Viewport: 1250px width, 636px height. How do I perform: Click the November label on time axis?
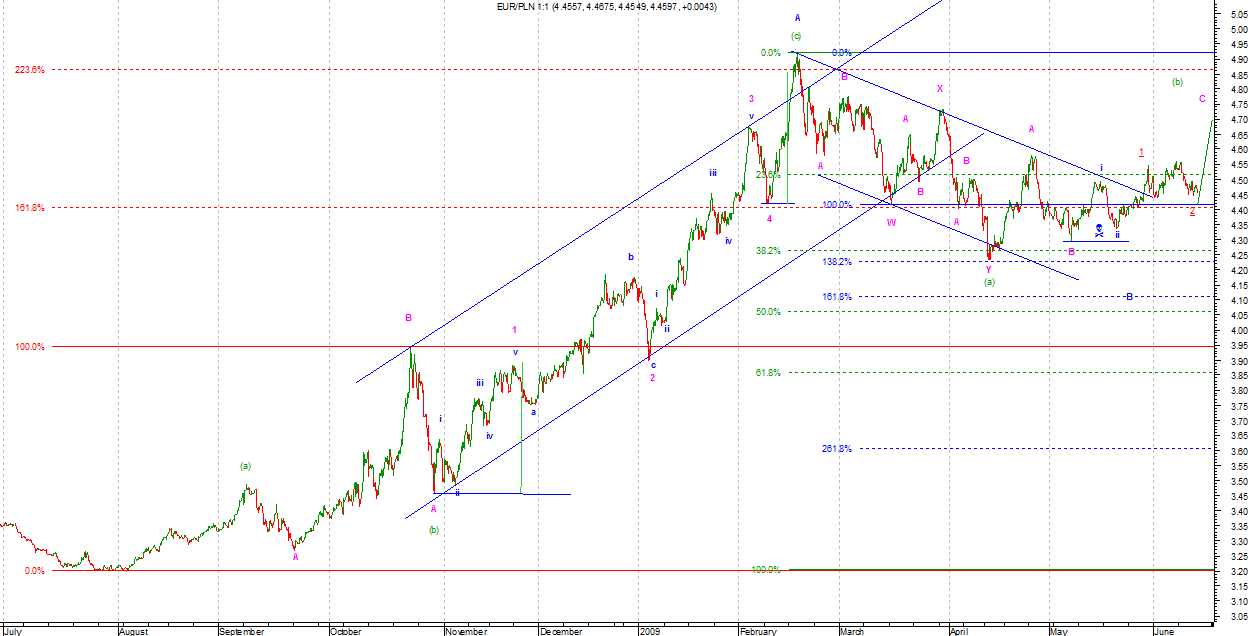tap(466, 632)
